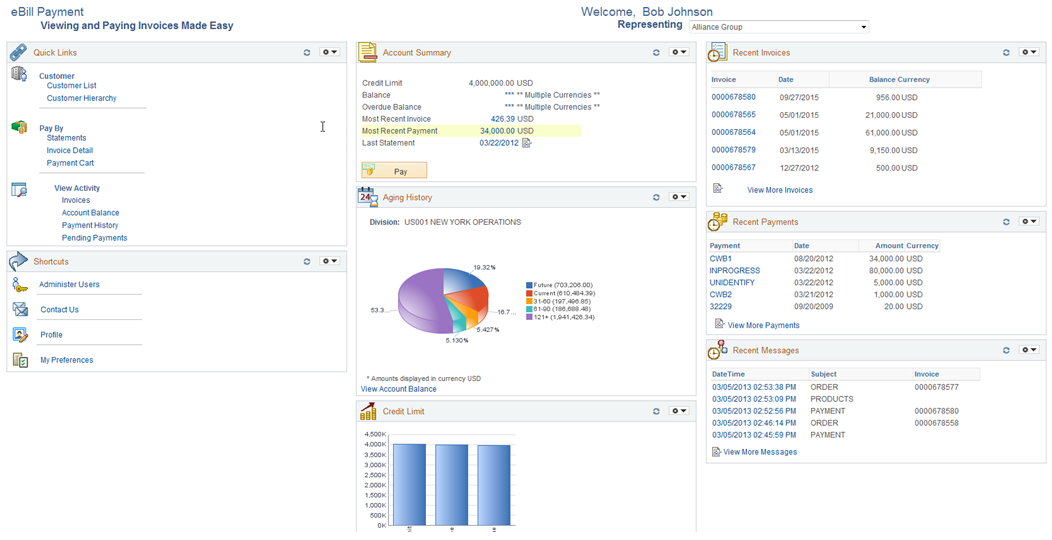1052x540 pixels.
Task: Click the 03/22/2012 Last Statement date
Action: [498, 143]
